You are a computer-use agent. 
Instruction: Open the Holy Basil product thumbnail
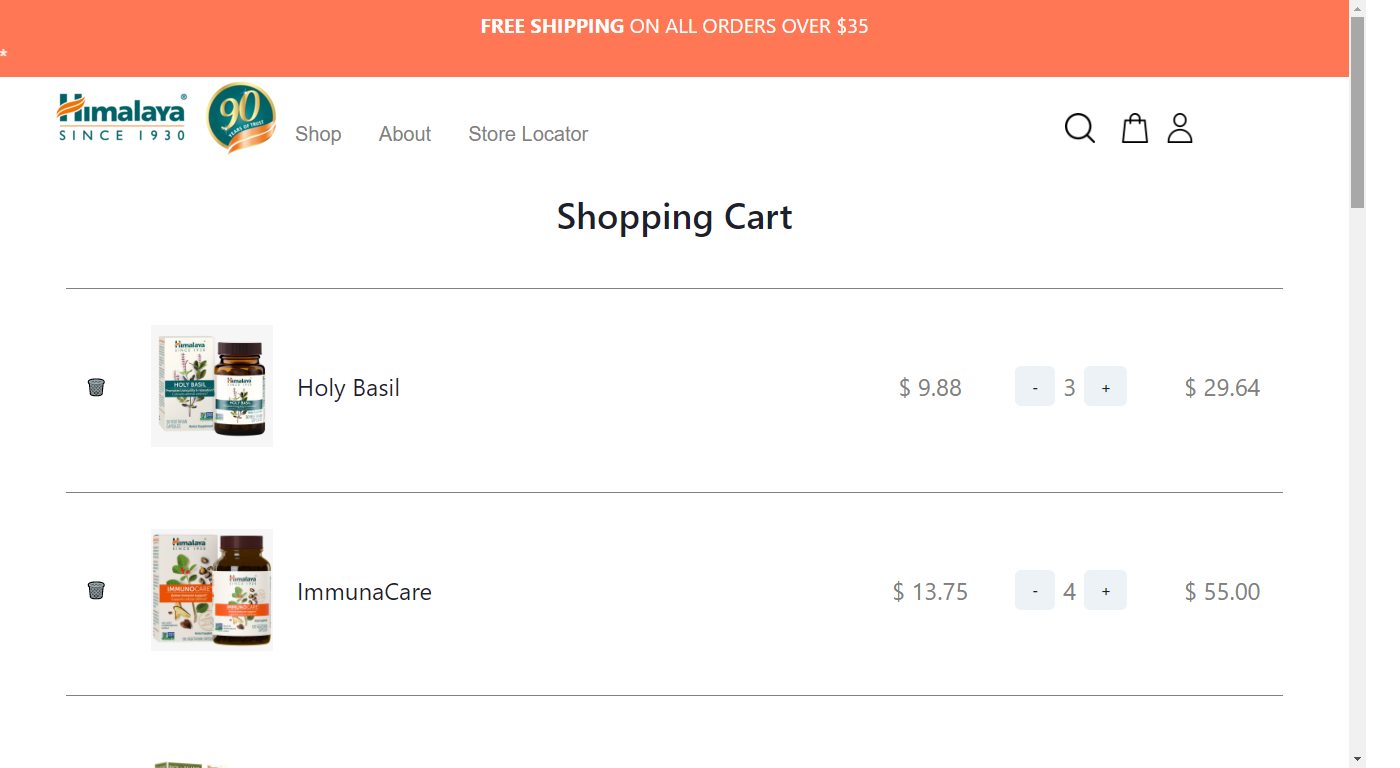click(x=212, y=386)
